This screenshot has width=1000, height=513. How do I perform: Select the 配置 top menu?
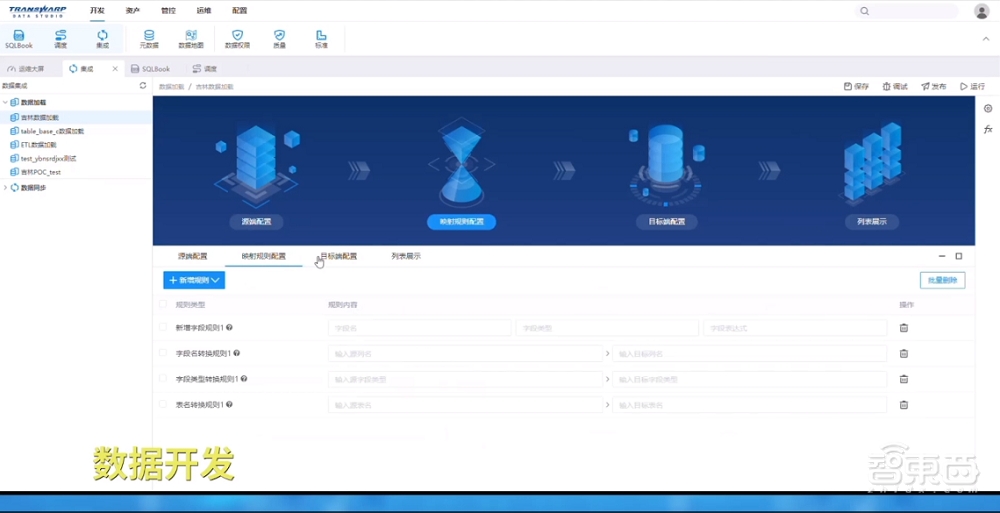pyautogui.click(x=240, y=11)
